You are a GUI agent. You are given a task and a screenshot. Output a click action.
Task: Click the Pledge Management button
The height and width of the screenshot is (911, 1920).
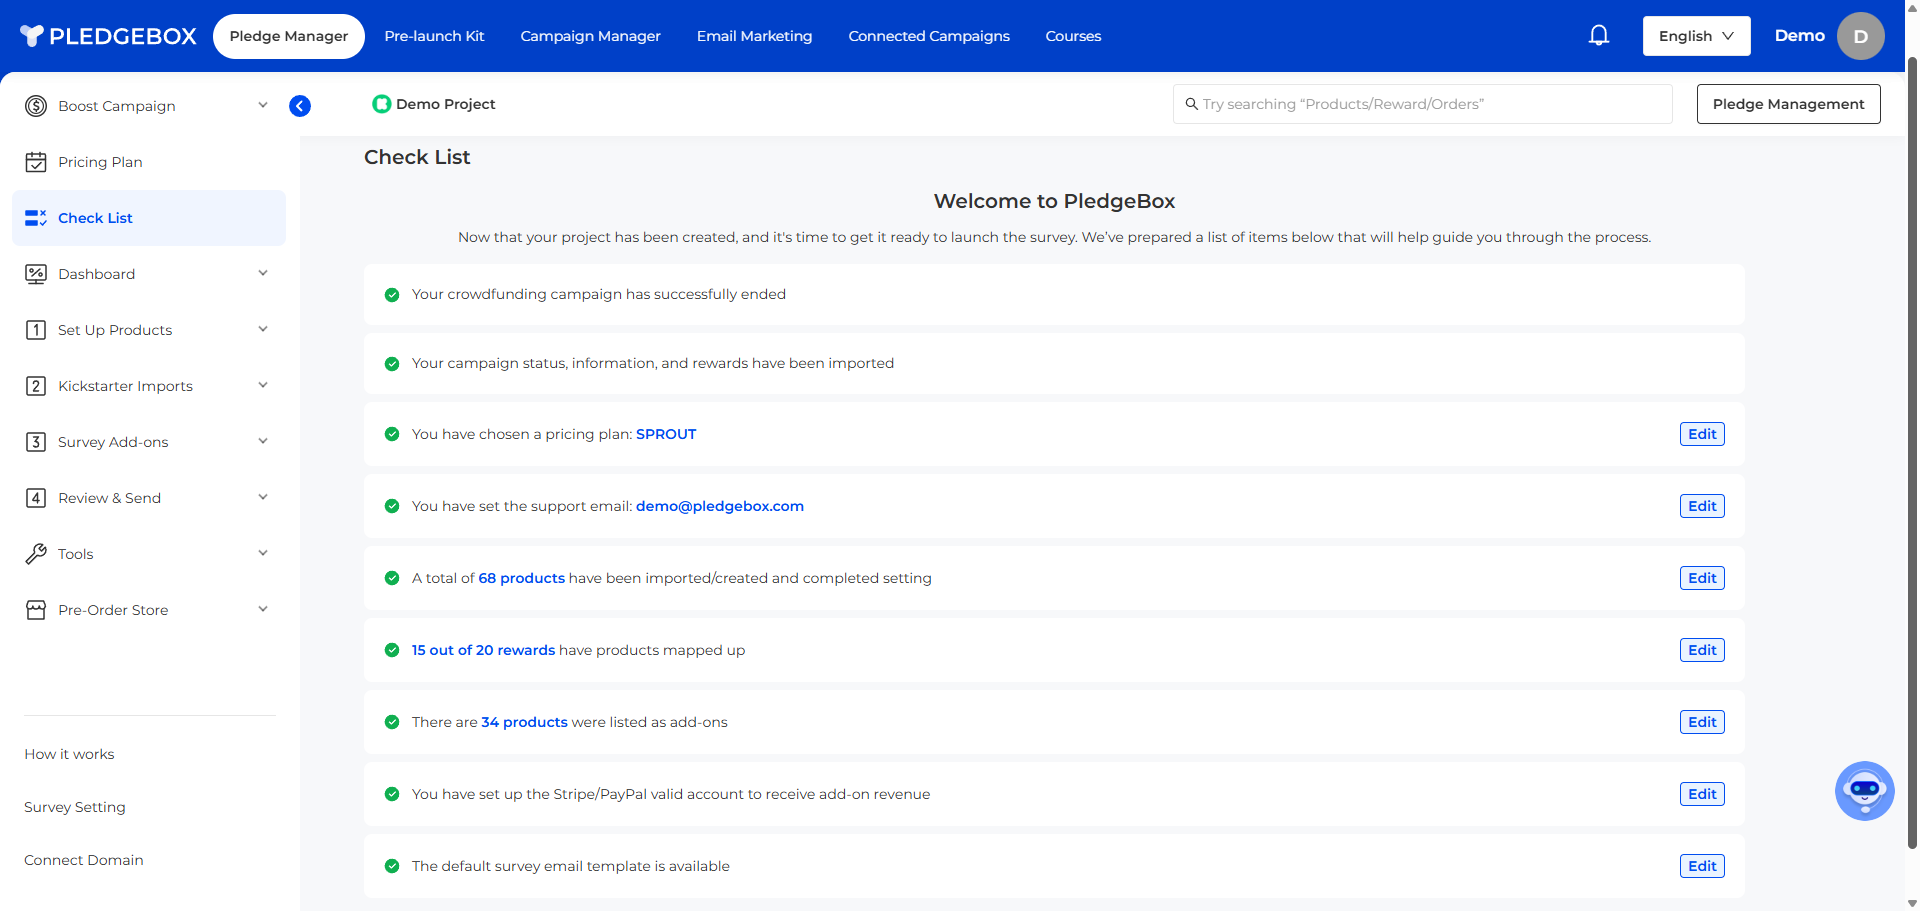click(x=1788, y=104)
